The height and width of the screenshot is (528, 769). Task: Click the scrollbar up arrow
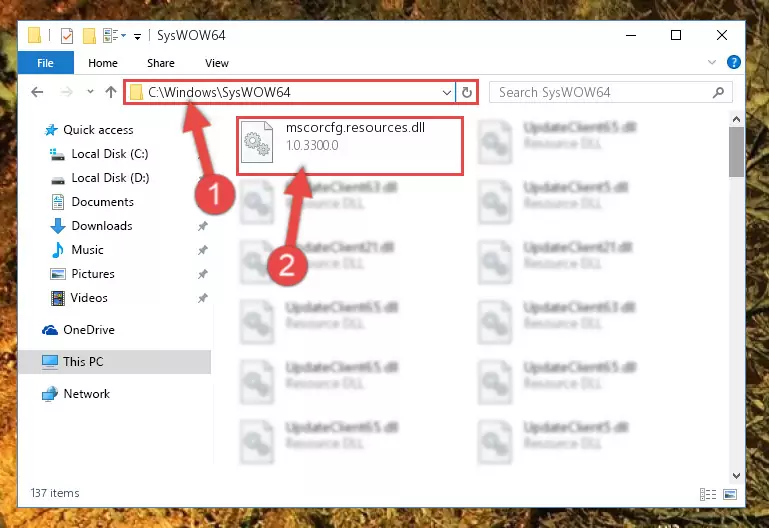coord(736,119)
